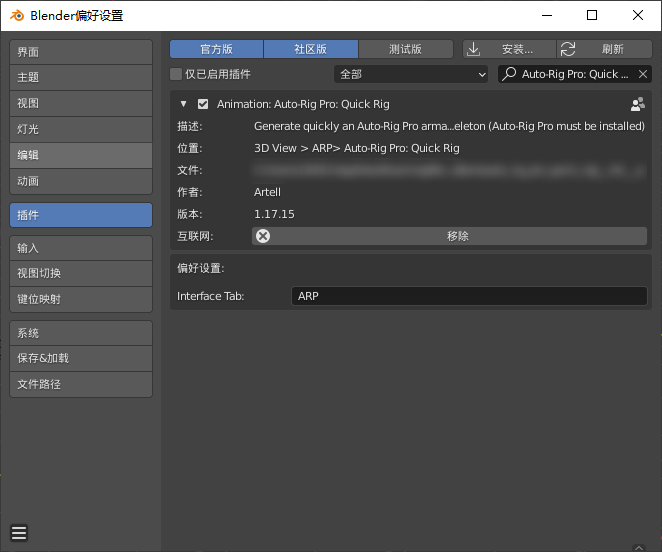Toggle the 仅已启用插件 checkbox
Screen dimensions: 662x552
point(176,74)
